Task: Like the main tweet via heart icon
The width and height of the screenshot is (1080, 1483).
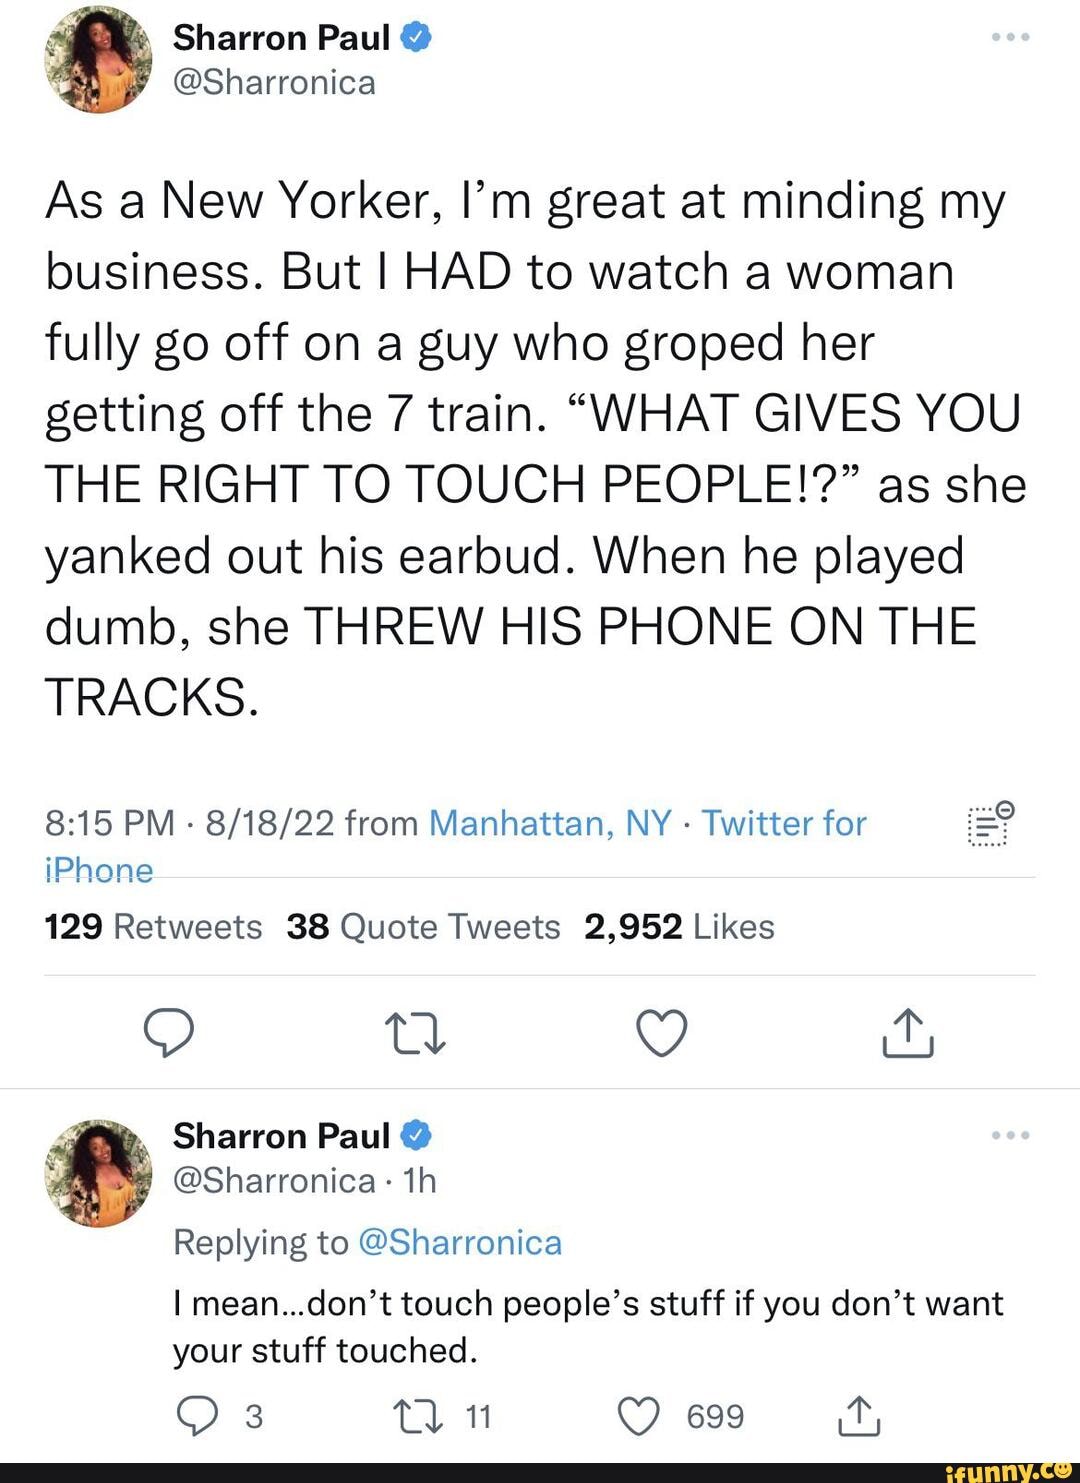Action: click(x=663, y=1035)
